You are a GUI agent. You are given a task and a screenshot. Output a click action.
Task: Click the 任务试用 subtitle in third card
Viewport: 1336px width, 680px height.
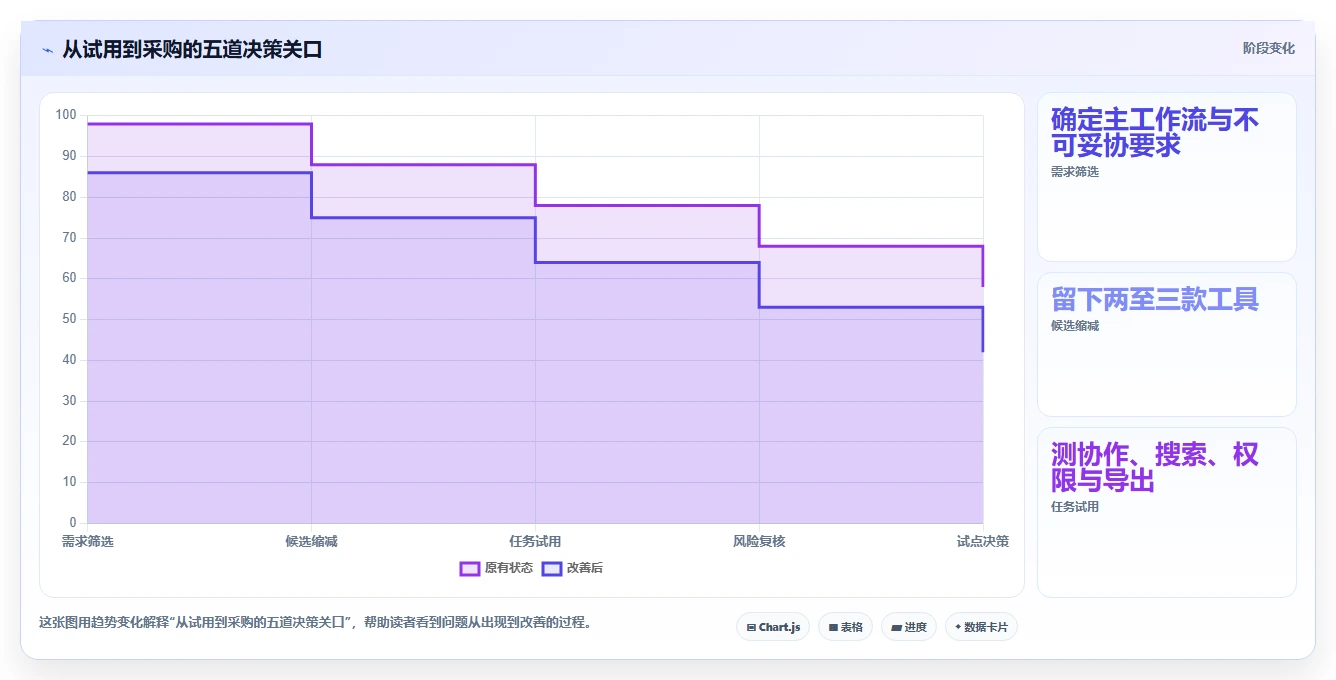pos(1075,507)
